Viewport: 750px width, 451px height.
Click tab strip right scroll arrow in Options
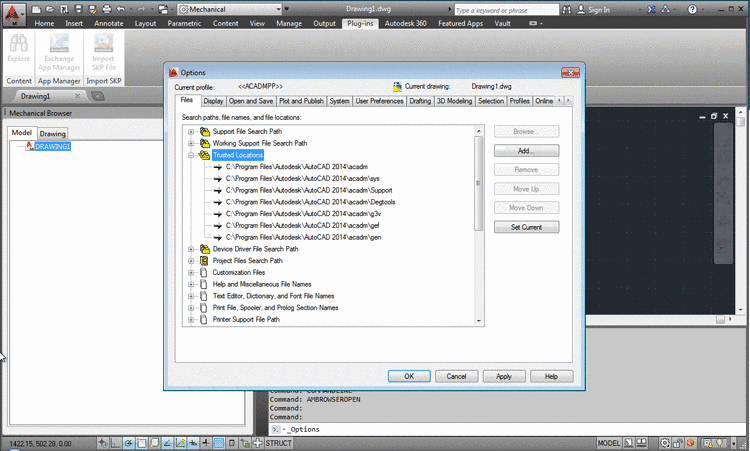pyautogui.click(x=568, y=100)
